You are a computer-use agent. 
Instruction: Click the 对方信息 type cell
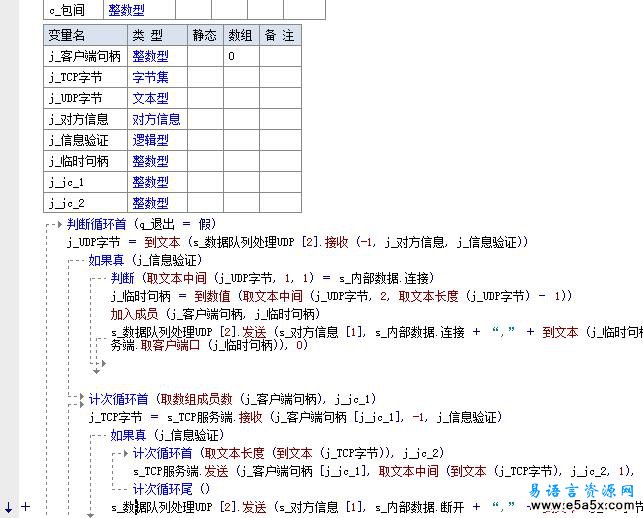(x=157, y=119)
